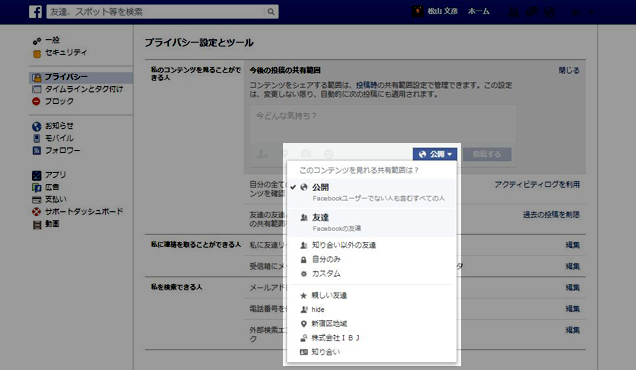Open the friend requests icon
Screen dimensions: 636x370
tap(514, 12)
